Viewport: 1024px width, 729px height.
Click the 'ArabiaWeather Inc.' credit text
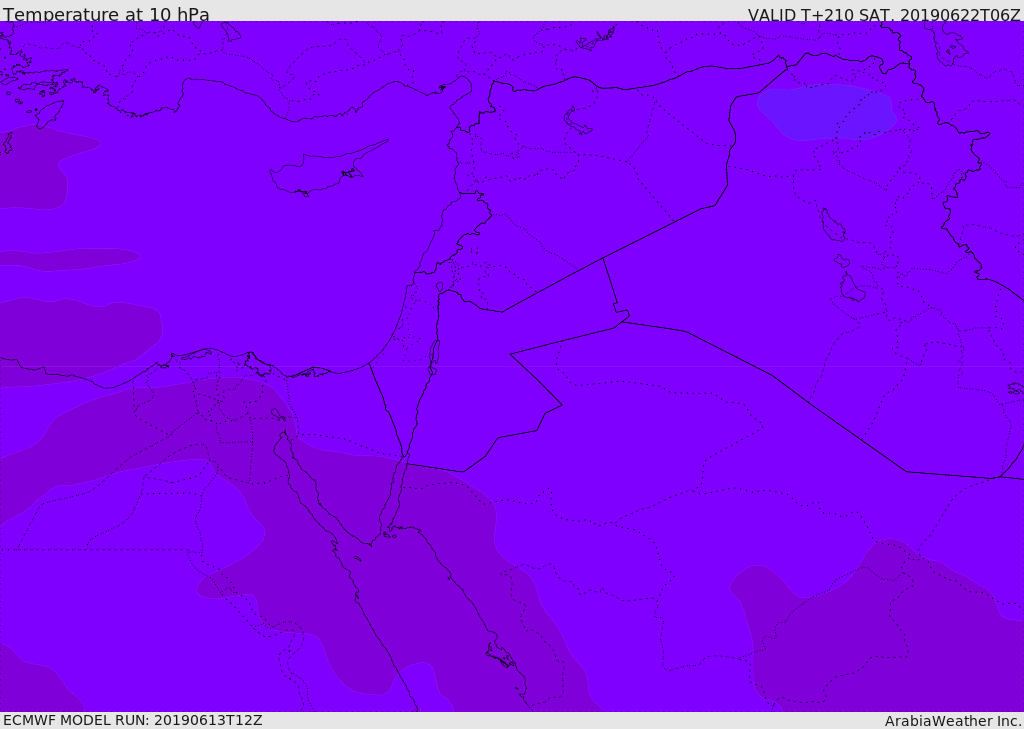[x=953, y=721]
